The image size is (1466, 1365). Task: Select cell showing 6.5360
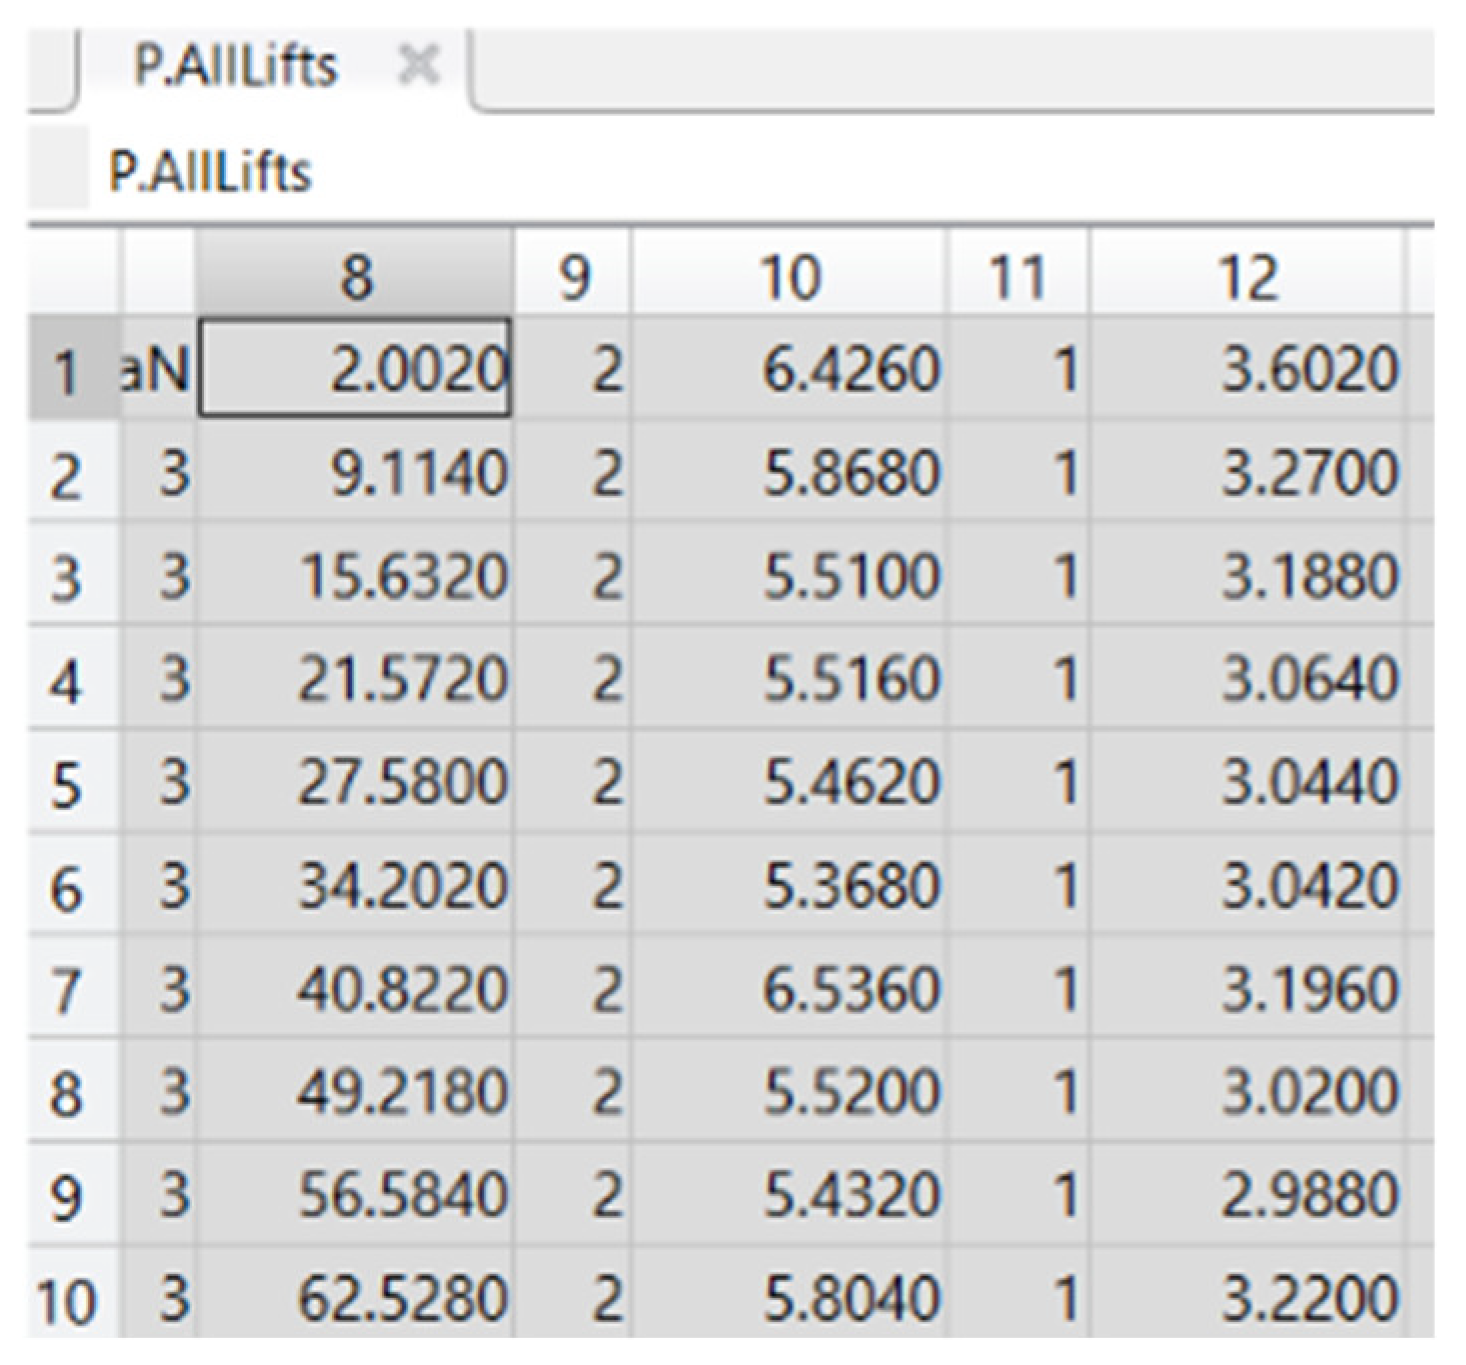(x=789, y=989)
